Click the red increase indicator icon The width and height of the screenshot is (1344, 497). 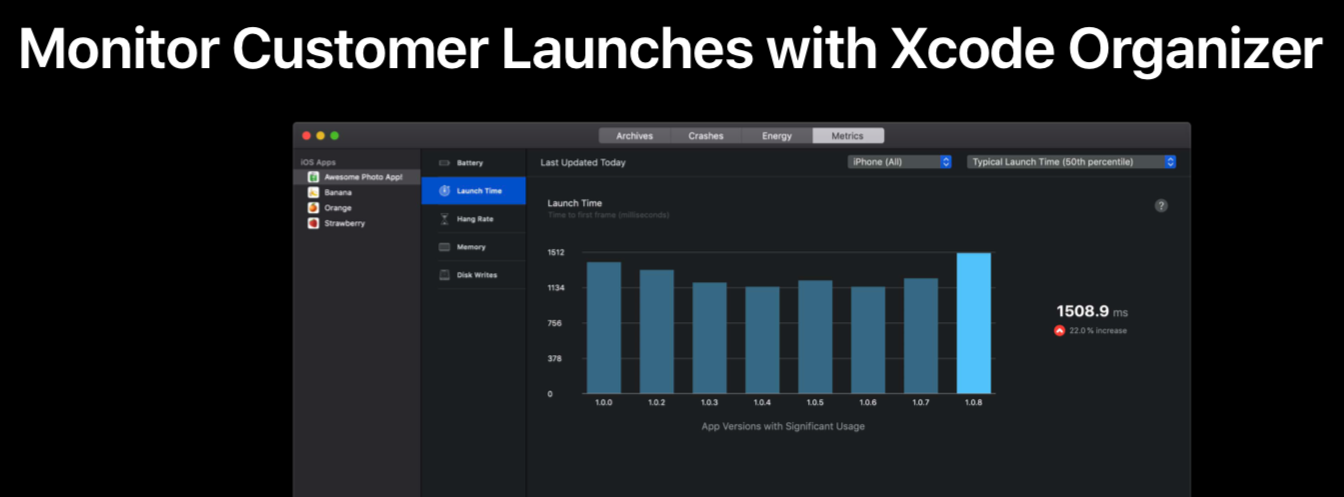pos(1060,331)
